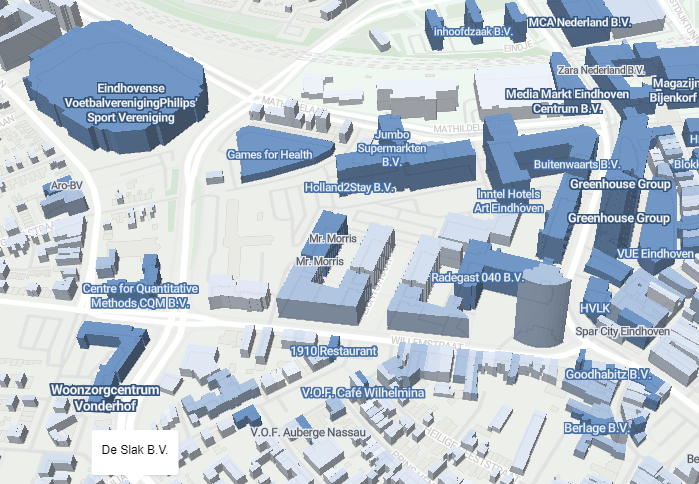Select the V.O.F. Café Wilhelmina label

pos(363,393)
